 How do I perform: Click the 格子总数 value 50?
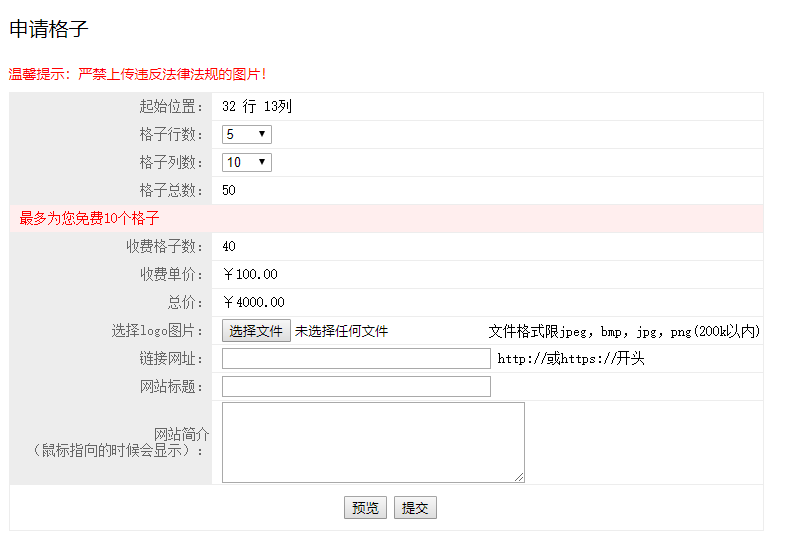coord(229,190)
